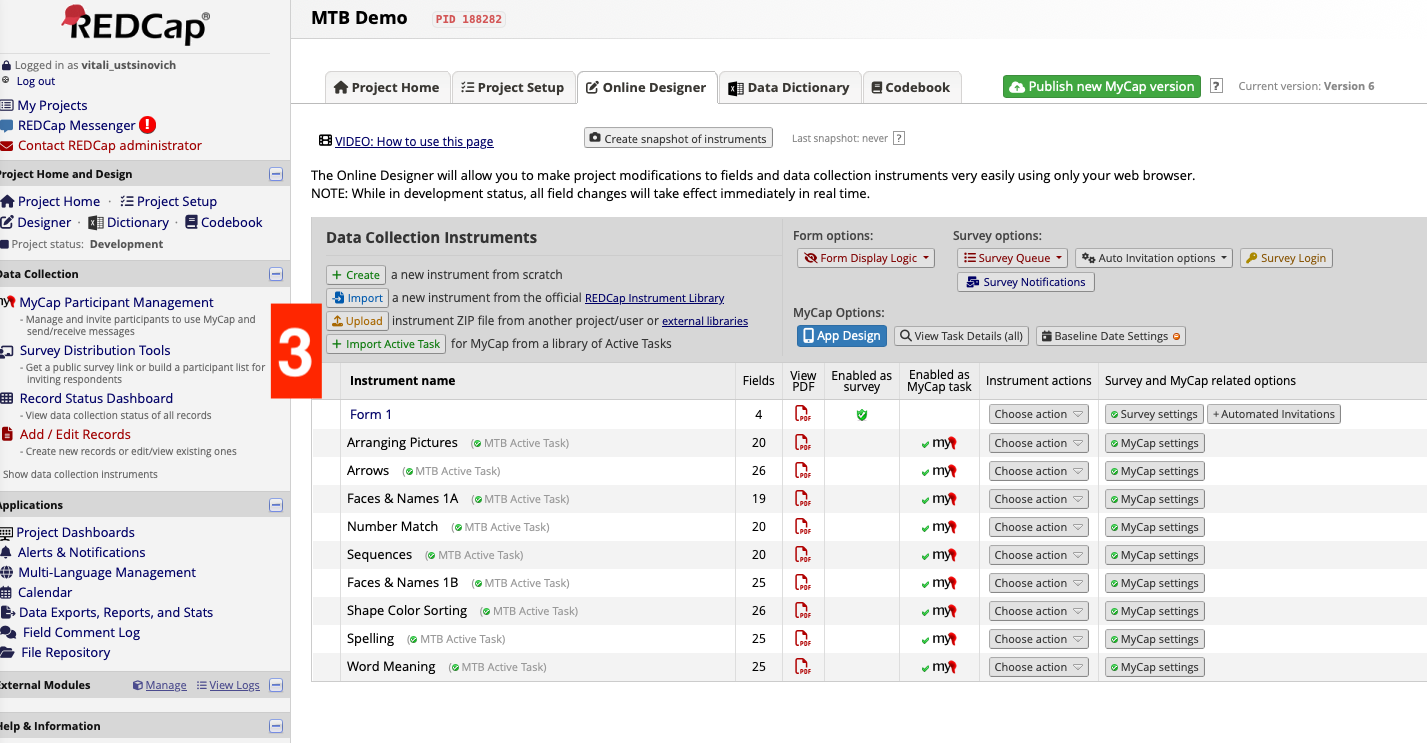1427x743 pixels.
Task: Open MyCap settings for Sequences
Action: pos(1154,555)
